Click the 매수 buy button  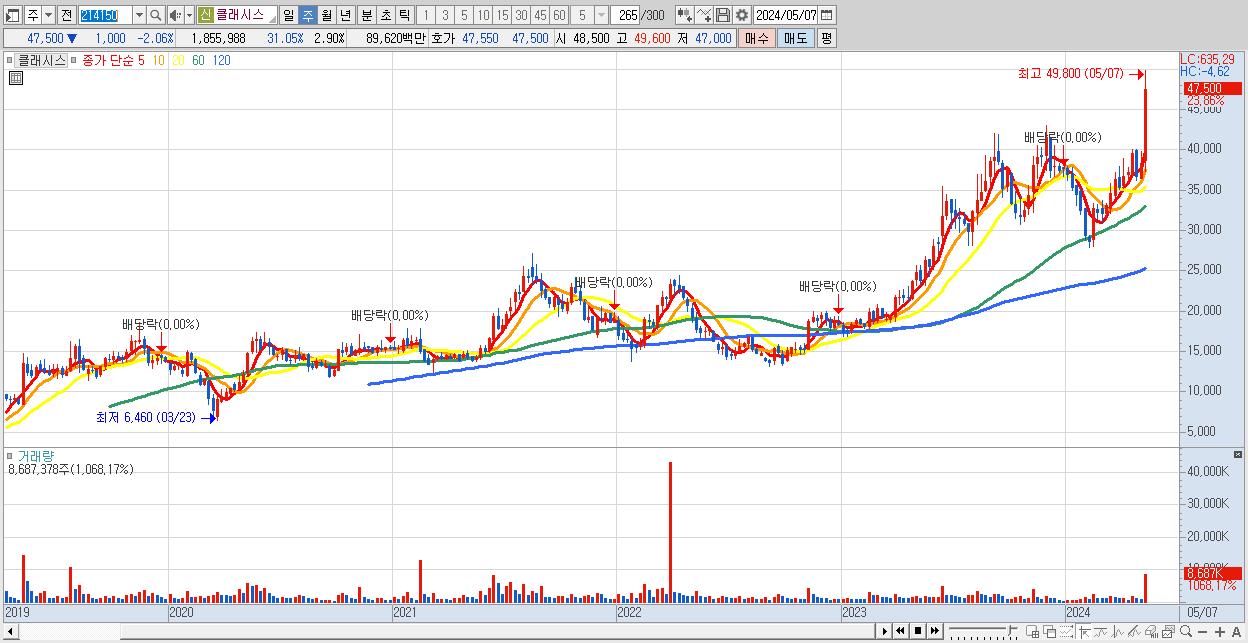click(756, 38)
